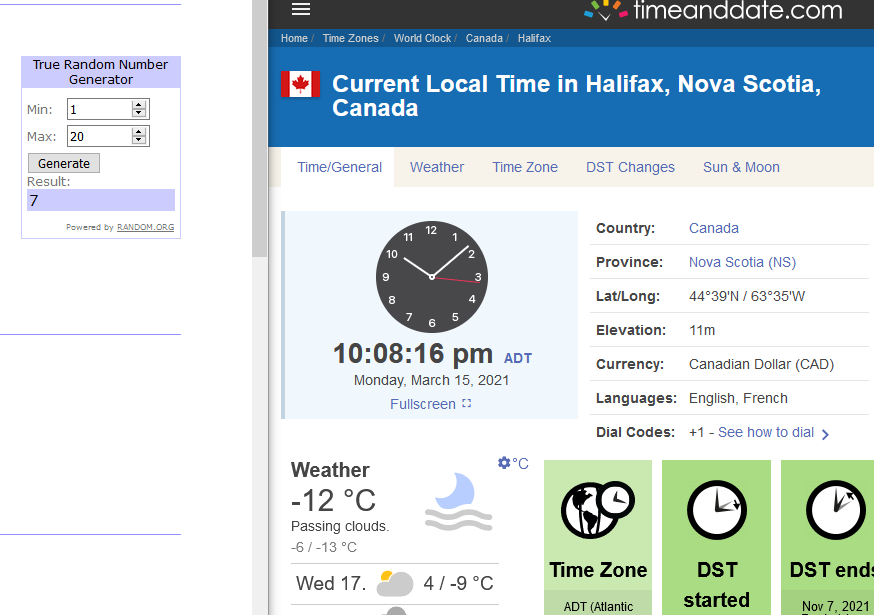874x615 pixels.
Task: Increase the Min value with up arrow
Action: point(139,105)
